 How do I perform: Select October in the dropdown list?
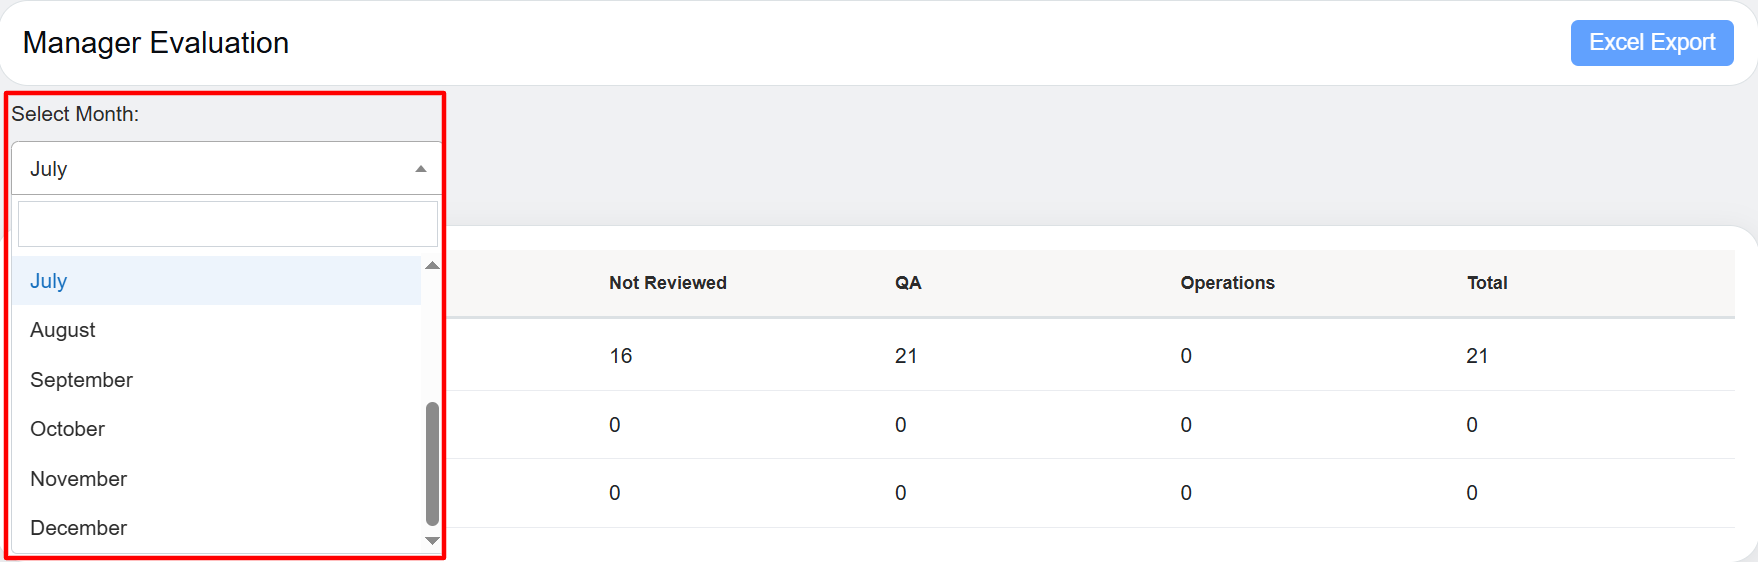67,429
